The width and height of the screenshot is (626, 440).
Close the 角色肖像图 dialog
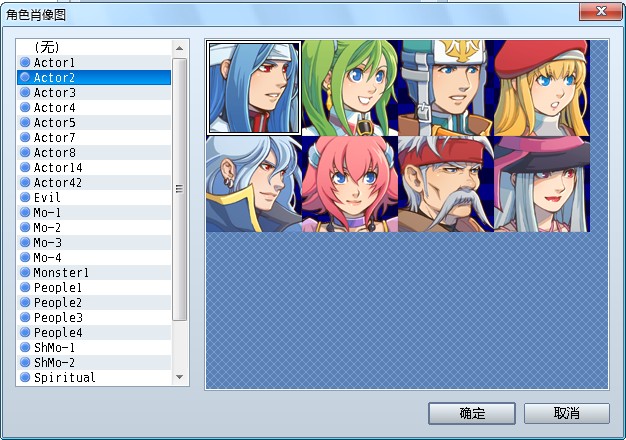[x=601, y=11]
